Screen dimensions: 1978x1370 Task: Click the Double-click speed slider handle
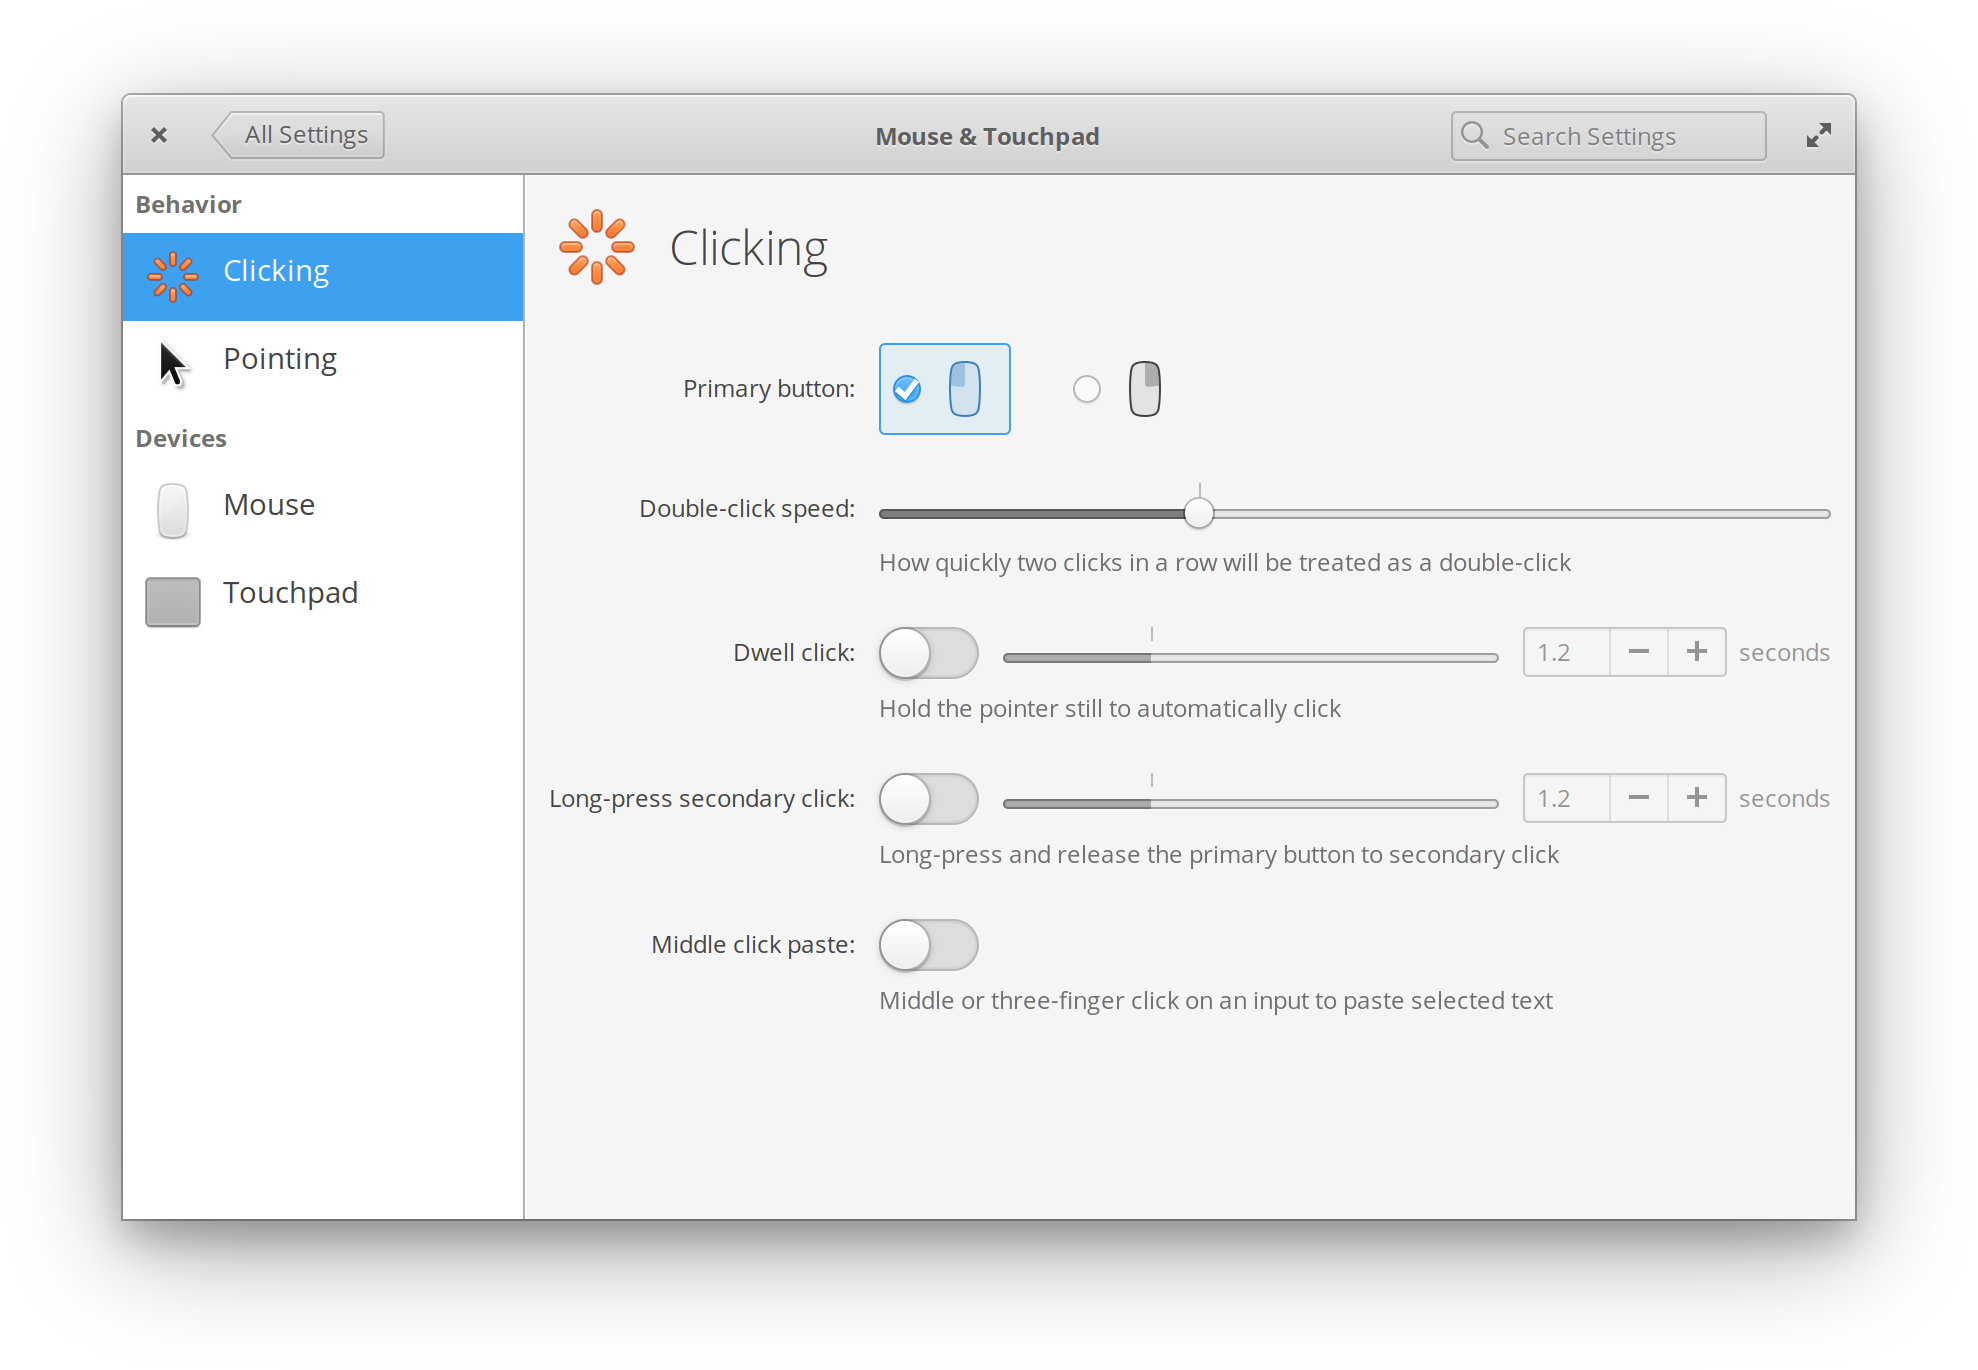1198,513
